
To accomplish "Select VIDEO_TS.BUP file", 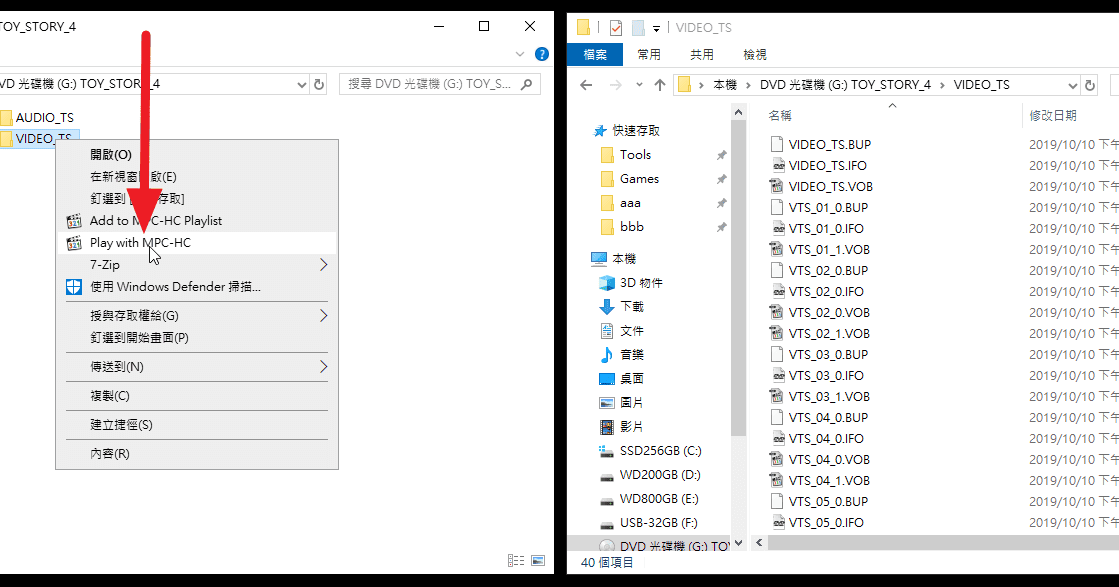I will point(829,144).
